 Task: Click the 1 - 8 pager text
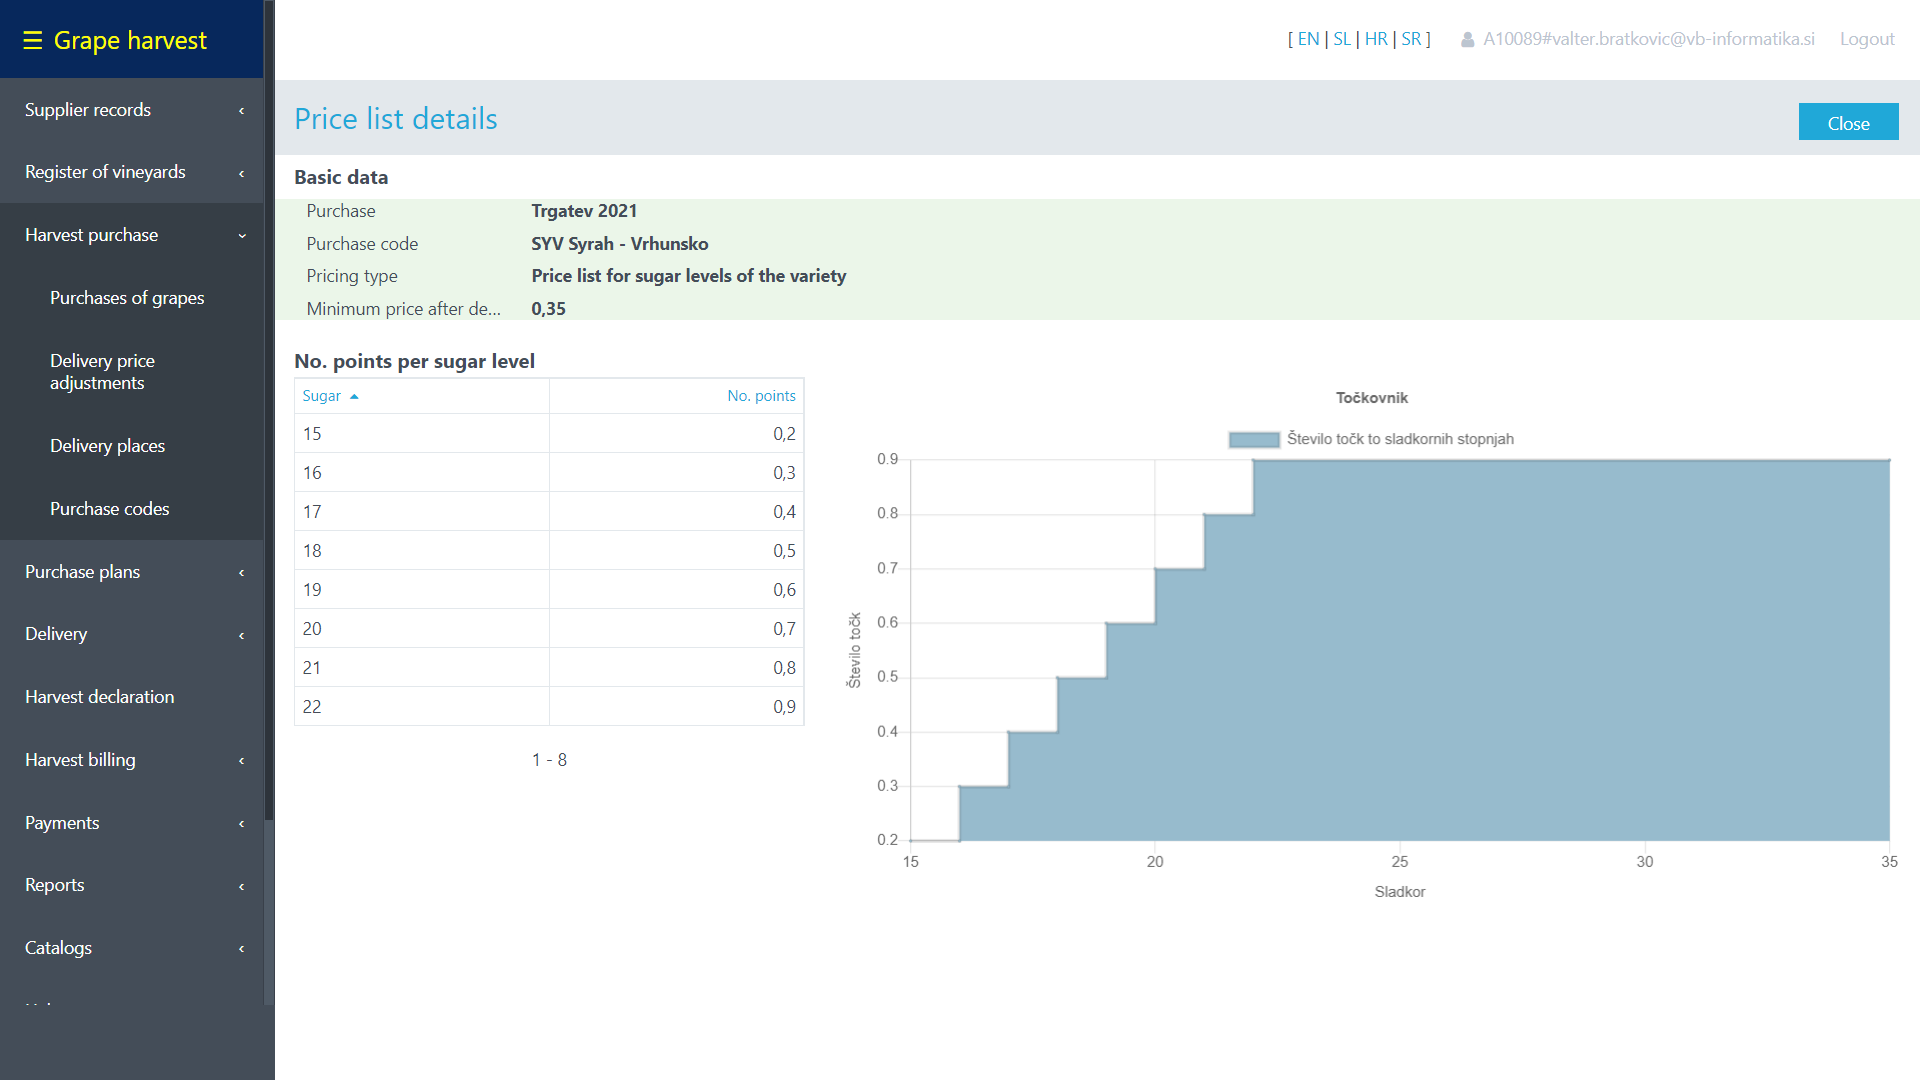click(549, 760)
